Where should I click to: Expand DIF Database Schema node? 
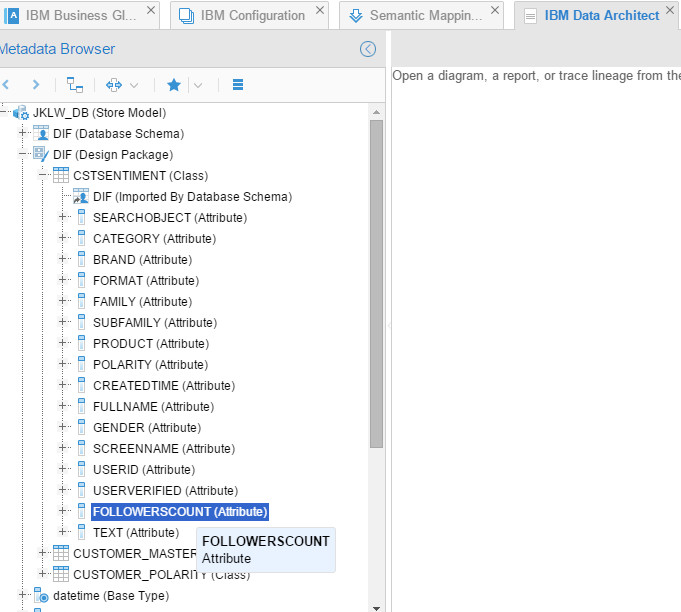click(22, 133)
